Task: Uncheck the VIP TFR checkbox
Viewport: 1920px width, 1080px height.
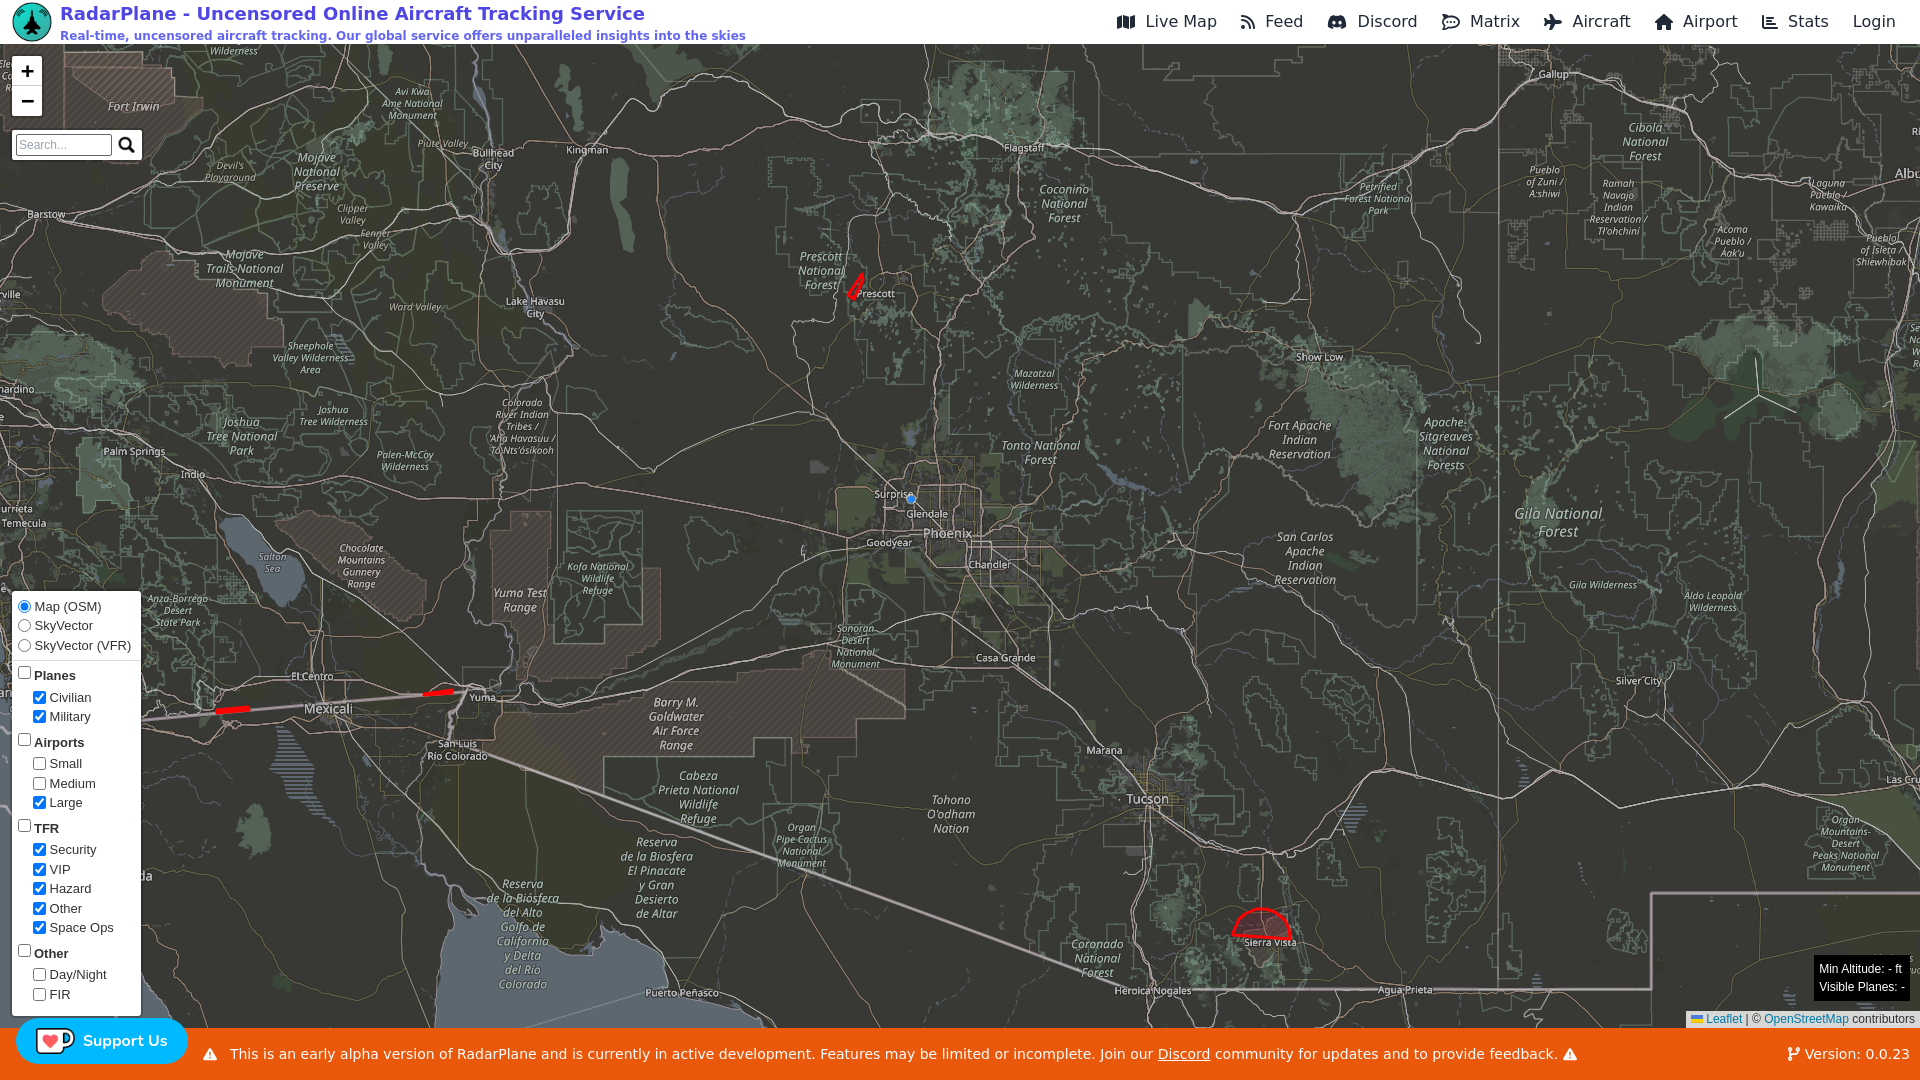Action: 40,870
